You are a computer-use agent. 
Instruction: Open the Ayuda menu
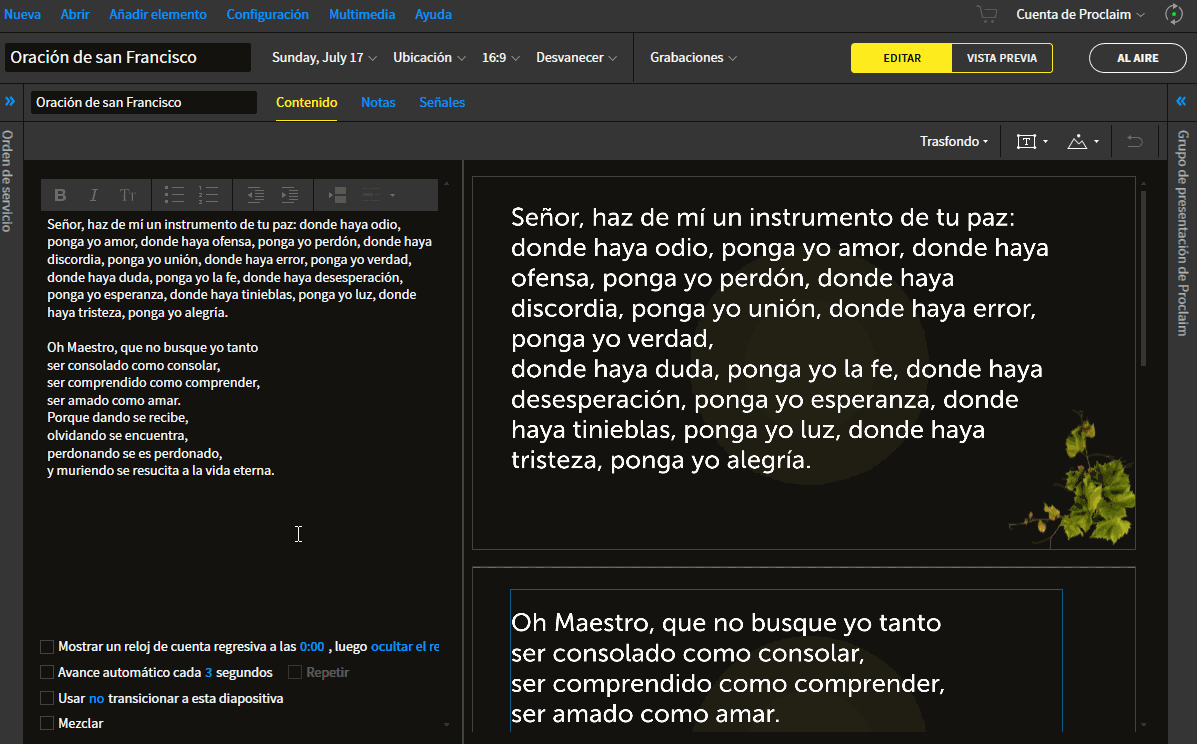[433, 14]
